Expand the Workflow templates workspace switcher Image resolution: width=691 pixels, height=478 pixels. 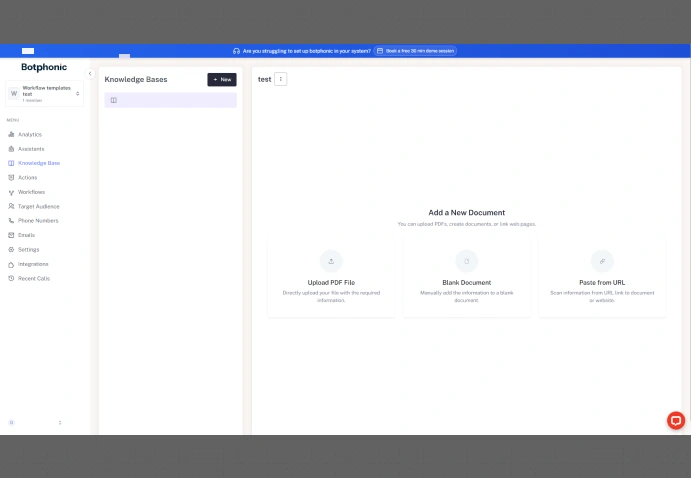[78, 94]
